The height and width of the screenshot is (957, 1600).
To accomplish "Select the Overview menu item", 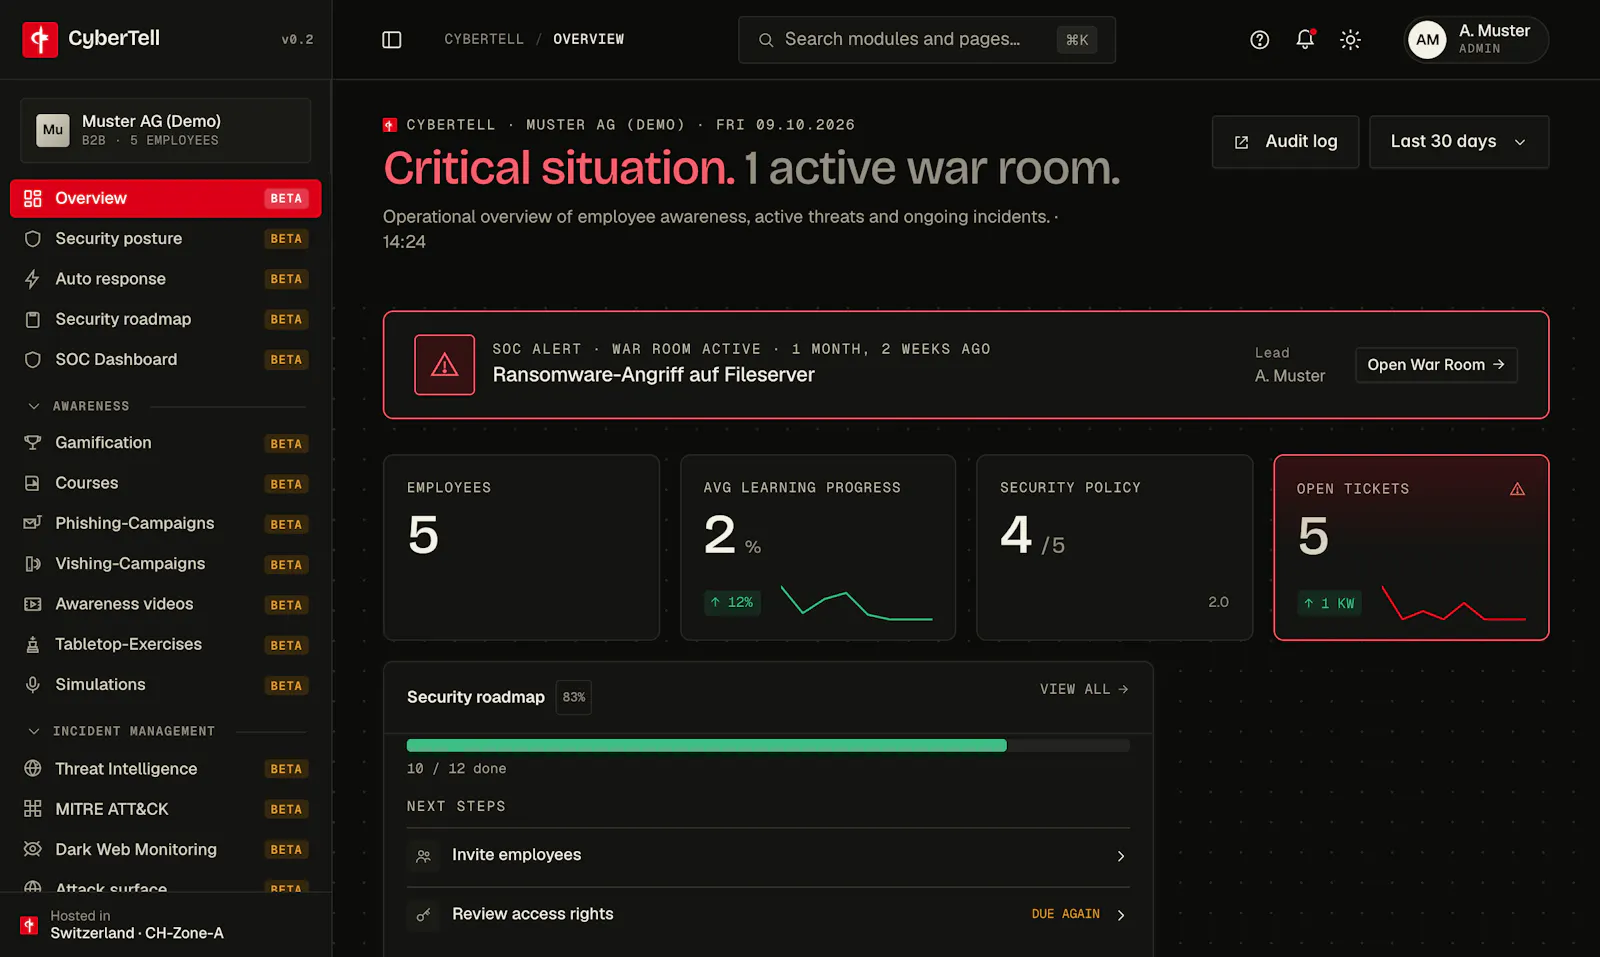I will click(x=166, y=198).
